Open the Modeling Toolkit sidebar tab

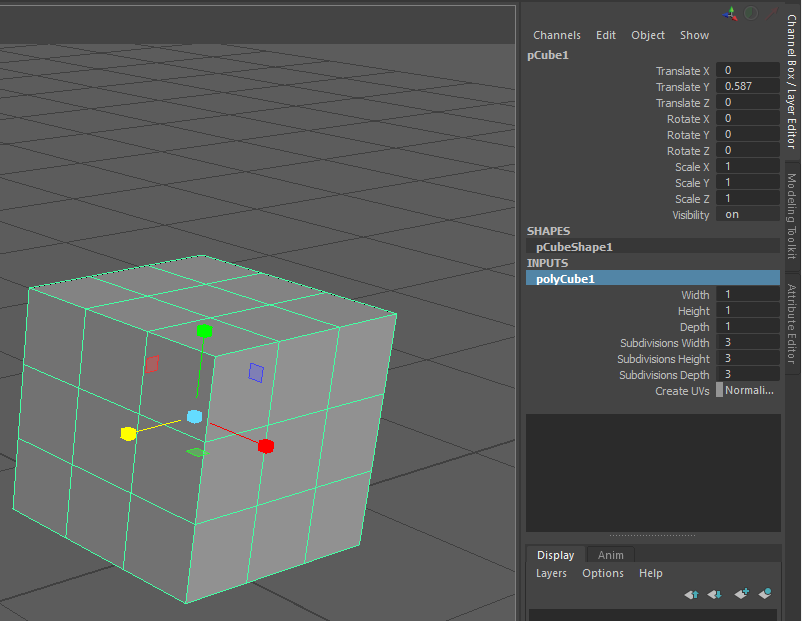[789, 215]
